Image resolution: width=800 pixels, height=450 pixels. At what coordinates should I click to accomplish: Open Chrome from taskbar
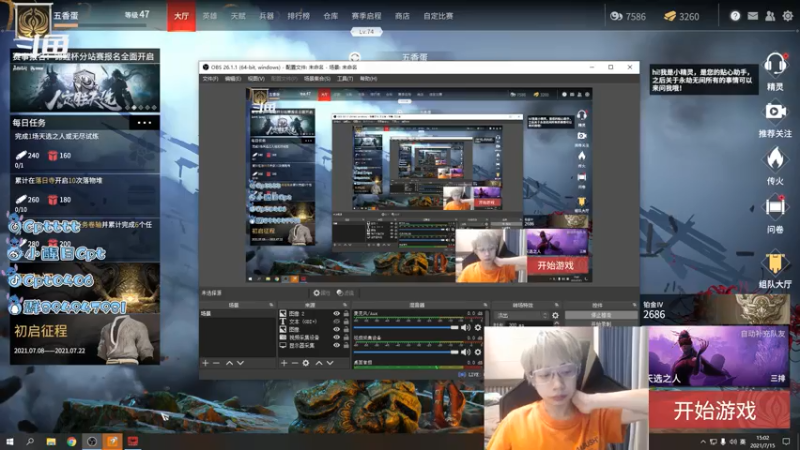[71, 441]
